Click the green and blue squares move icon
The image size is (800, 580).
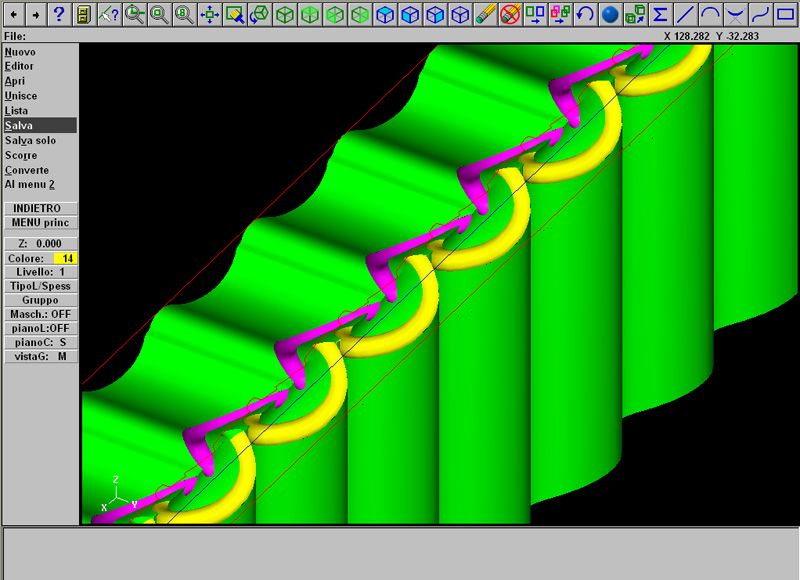[x=535, y=15]
